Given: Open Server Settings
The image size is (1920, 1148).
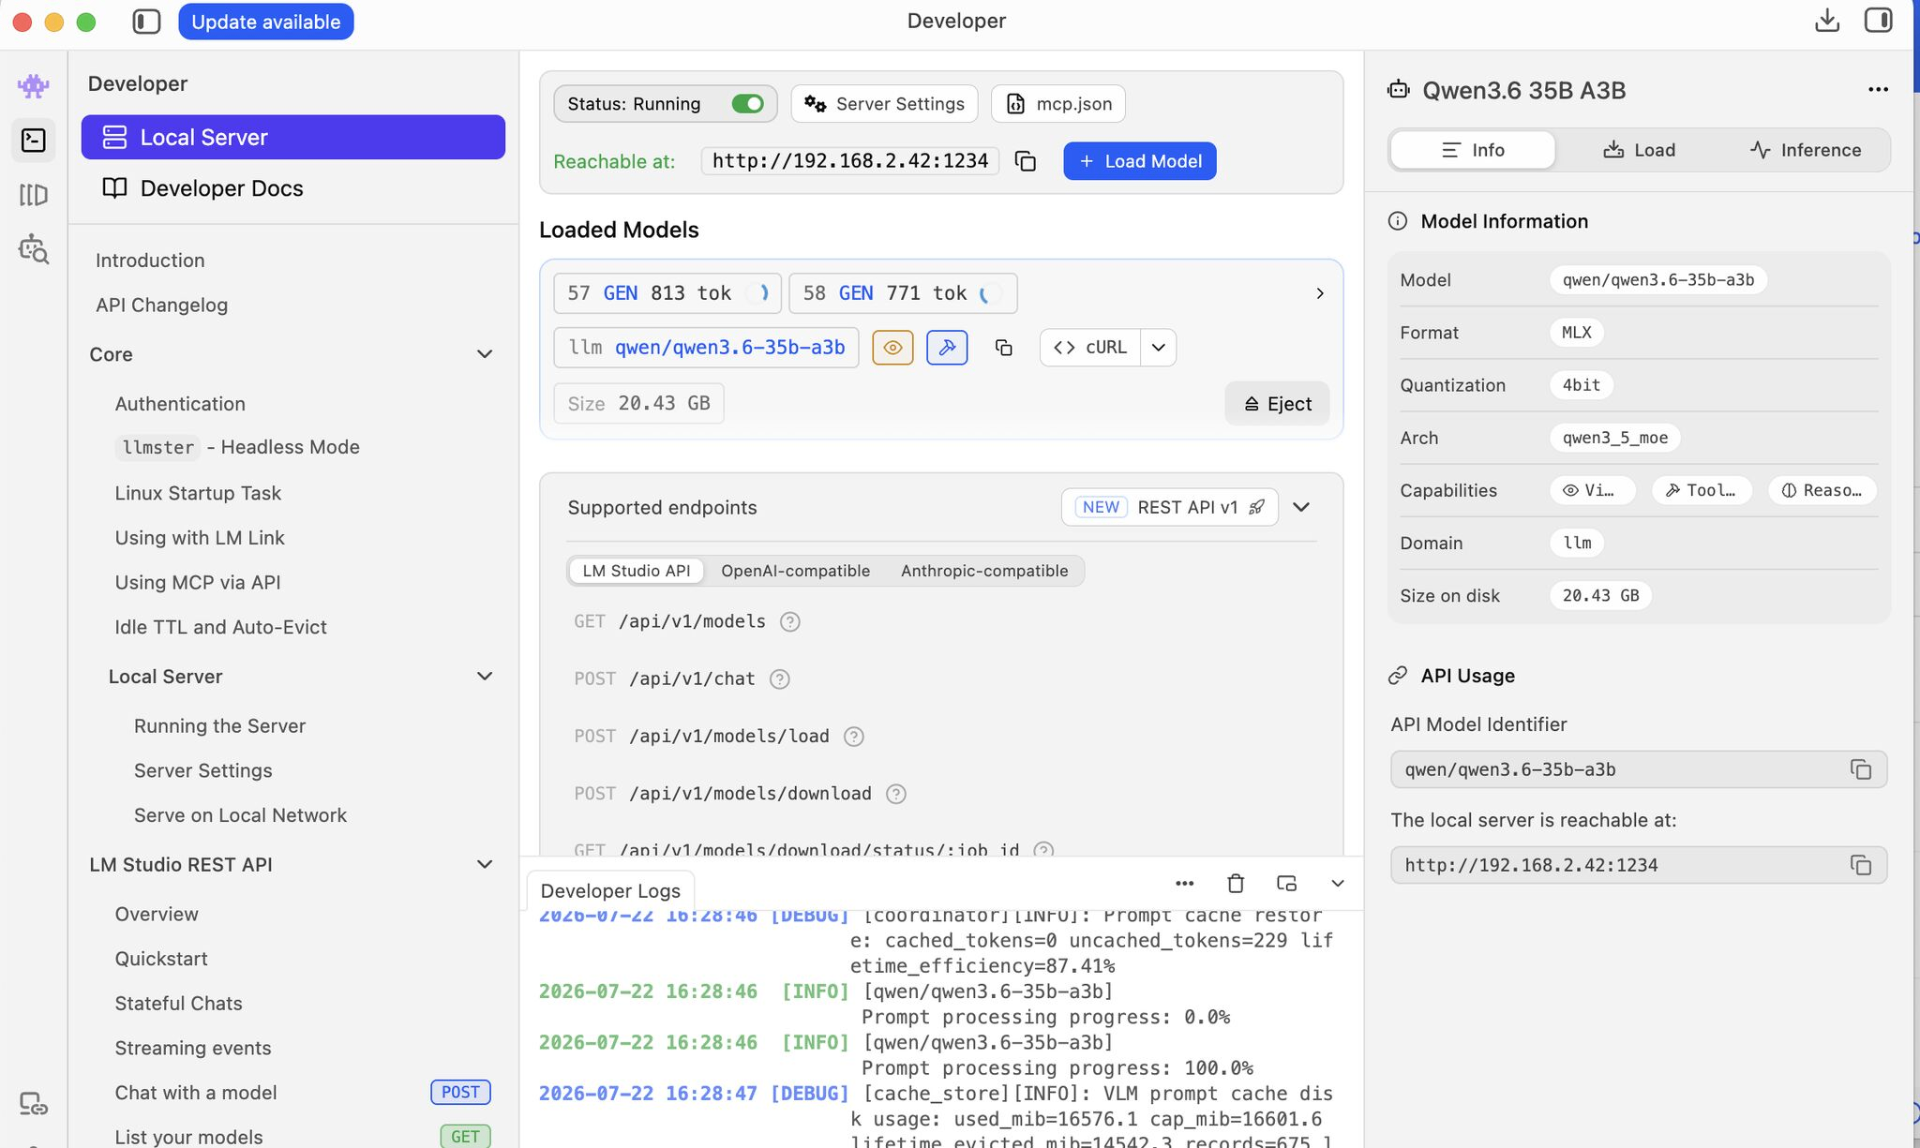Looking at the screenshot, I should pyautogui.click(x=884, y=104).
